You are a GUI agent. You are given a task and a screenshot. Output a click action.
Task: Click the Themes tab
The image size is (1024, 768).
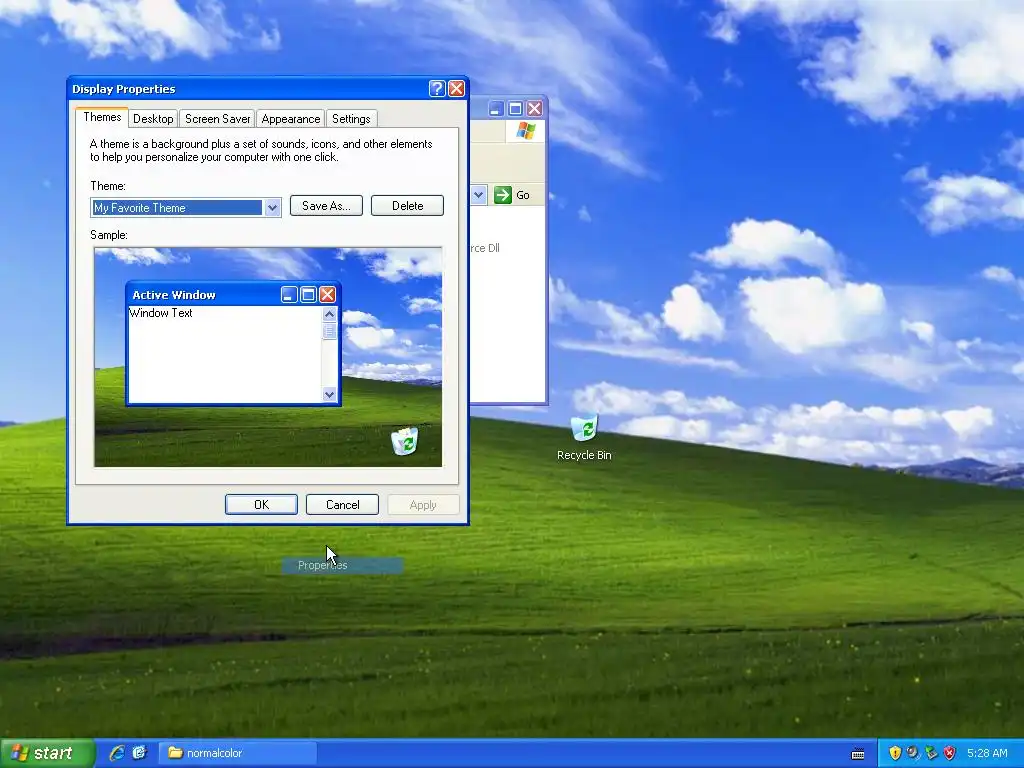point(102,117)
